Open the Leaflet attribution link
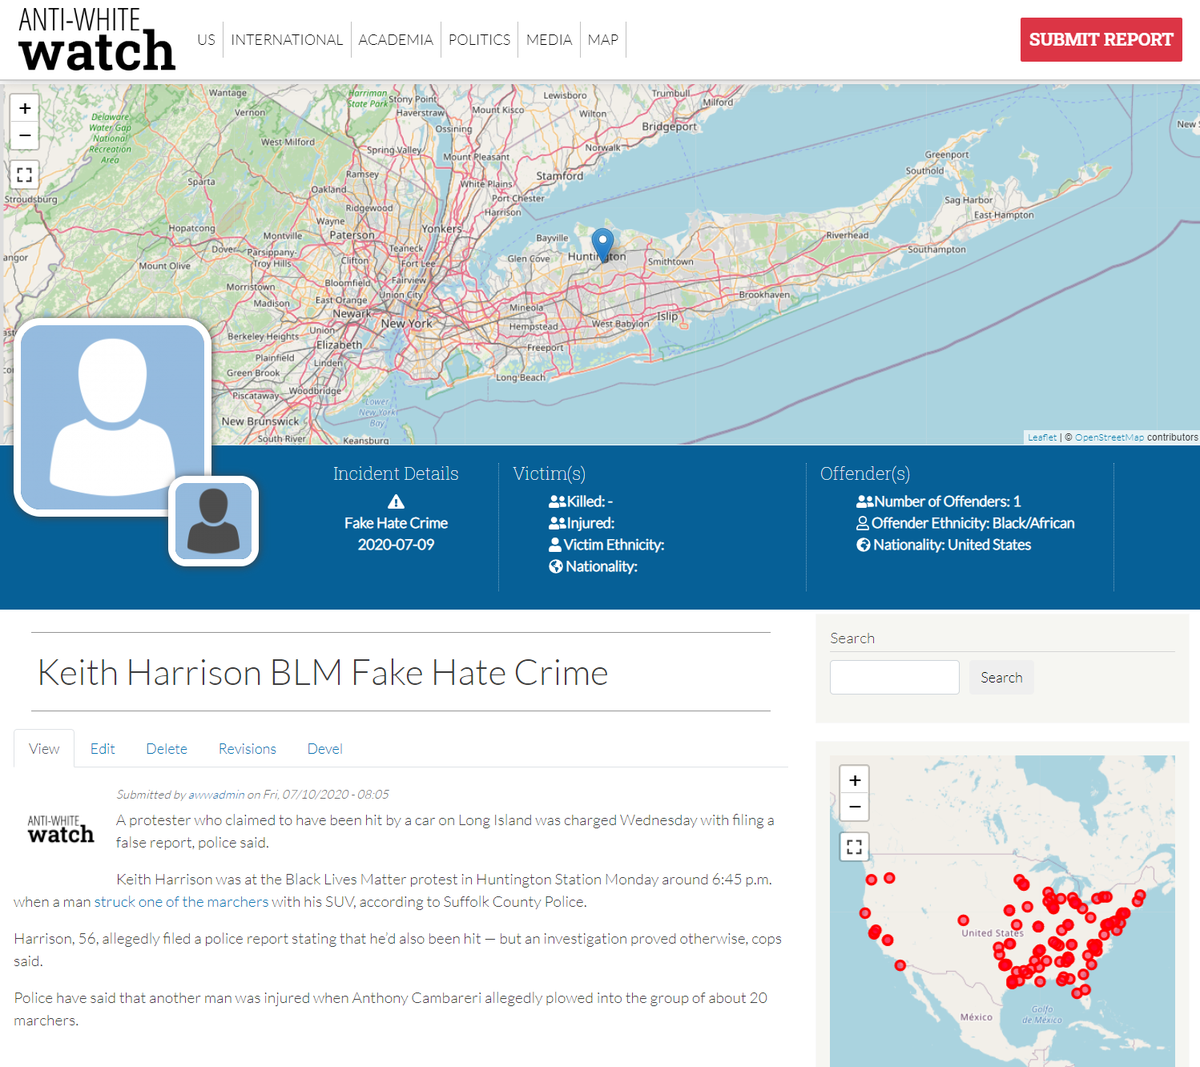Screen dimensions: 1200x1067 point(1042,438)
